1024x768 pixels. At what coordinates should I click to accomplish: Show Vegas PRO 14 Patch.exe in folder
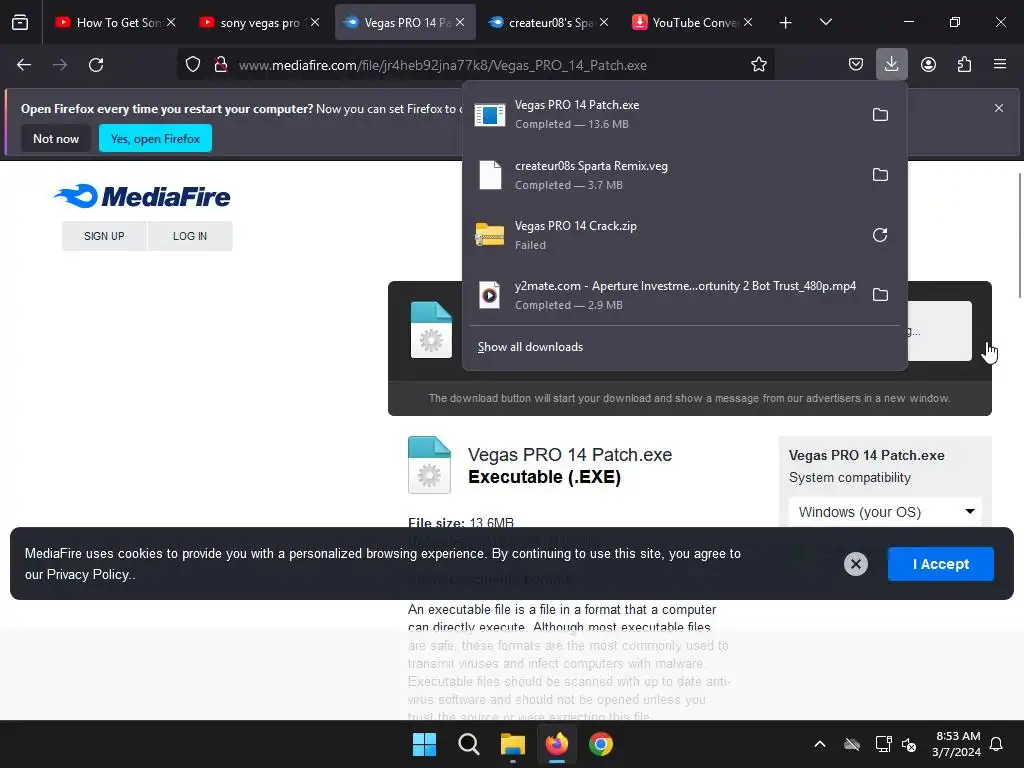(880, 115)
